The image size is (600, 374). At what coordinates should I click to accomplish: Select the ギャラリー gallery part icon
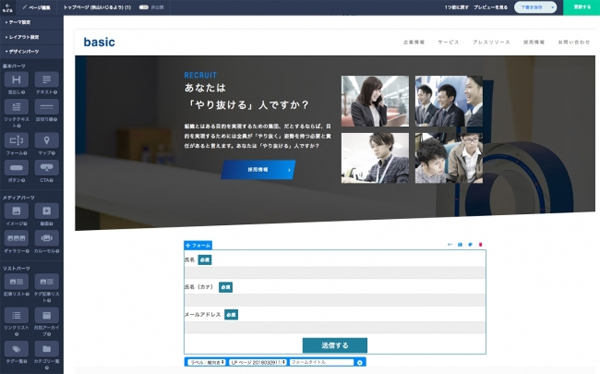click(16, 238)
